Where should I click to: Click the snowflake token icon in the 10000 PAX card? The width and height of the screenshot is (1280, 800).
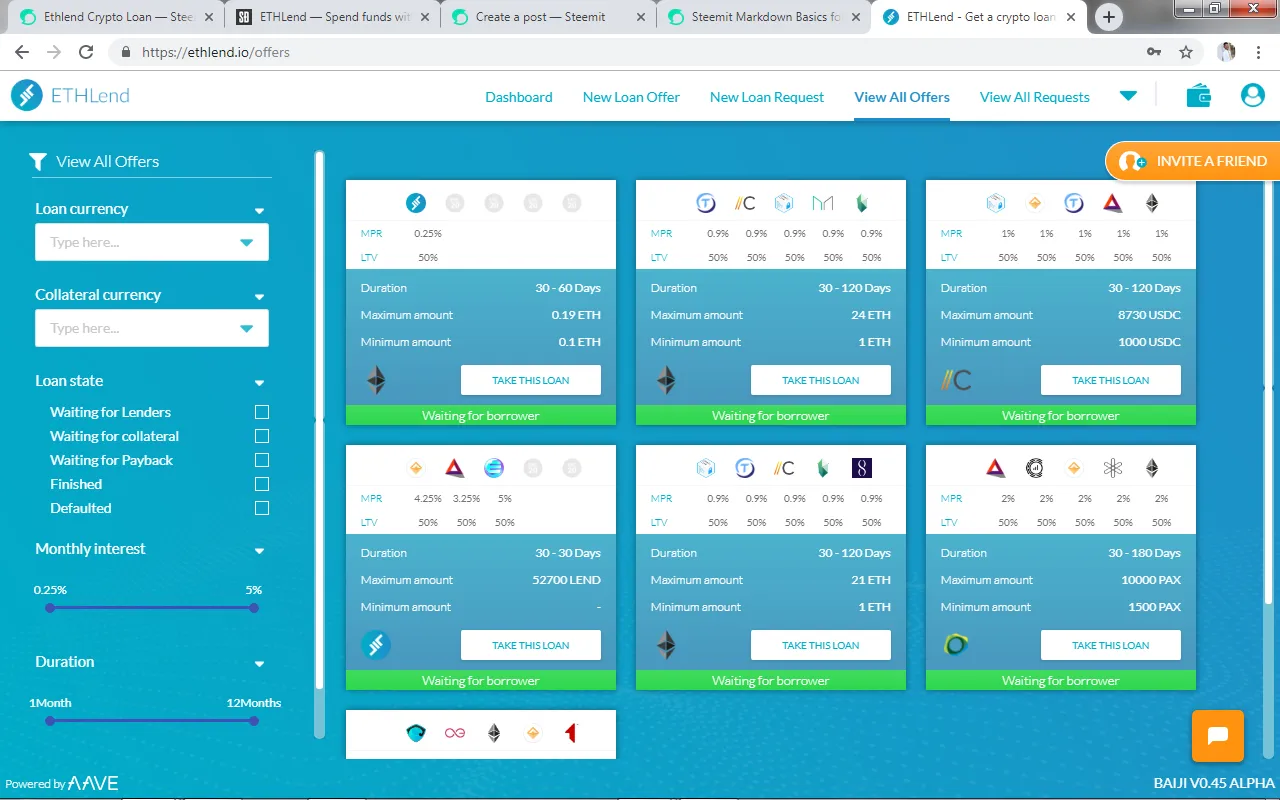[1113, 468]
